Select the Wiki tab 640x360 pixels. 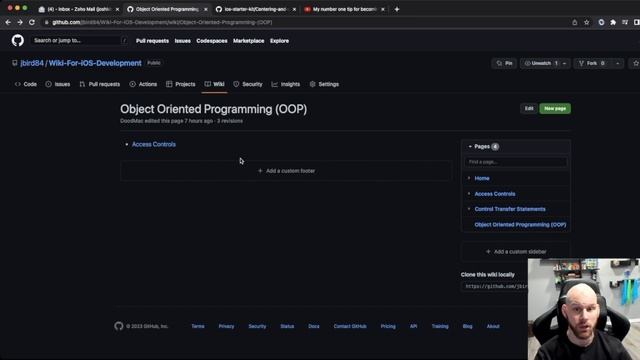(x=214, y=84)
